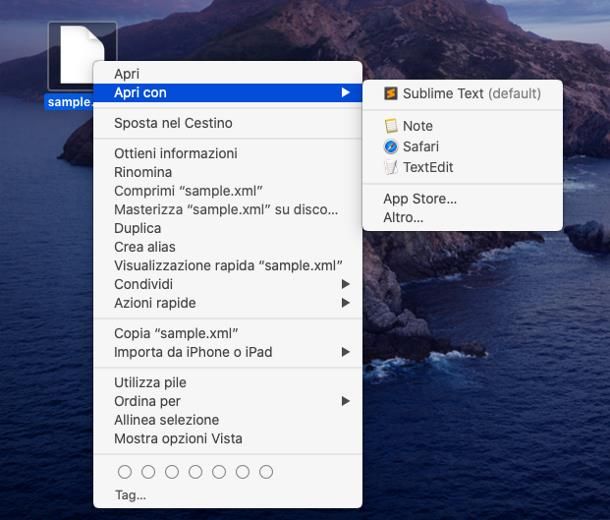Click the first tag color circle
Screen dimensions: 610x520
(124, 472)
